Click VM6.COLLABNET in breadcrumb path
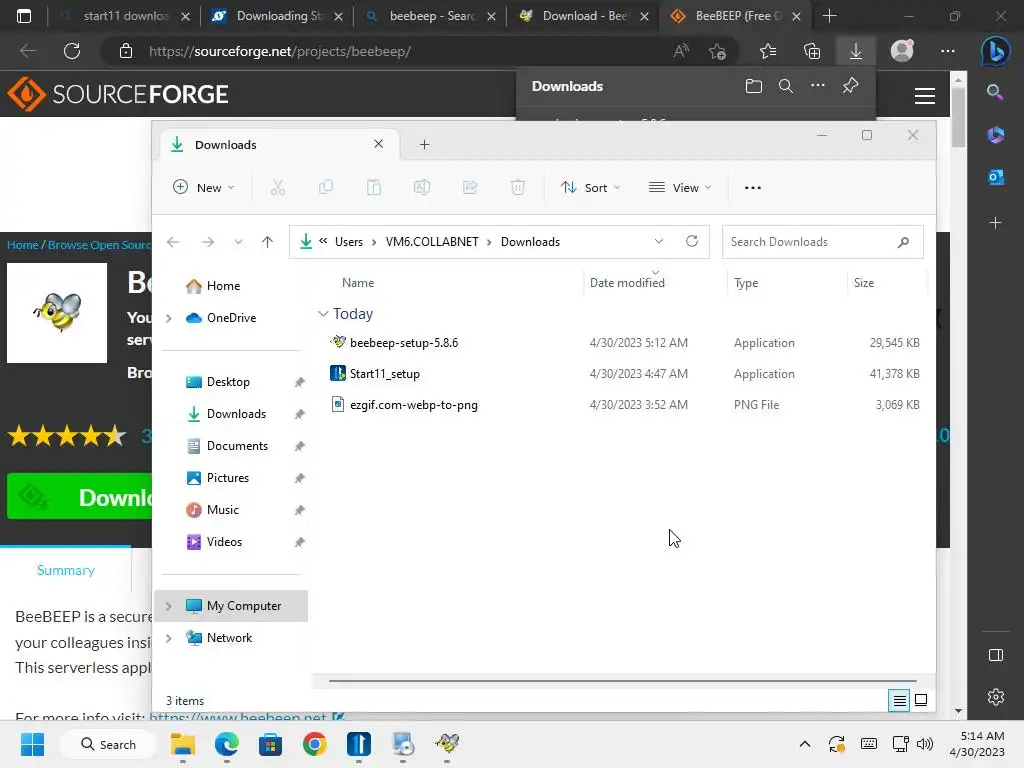 (432, 242)
